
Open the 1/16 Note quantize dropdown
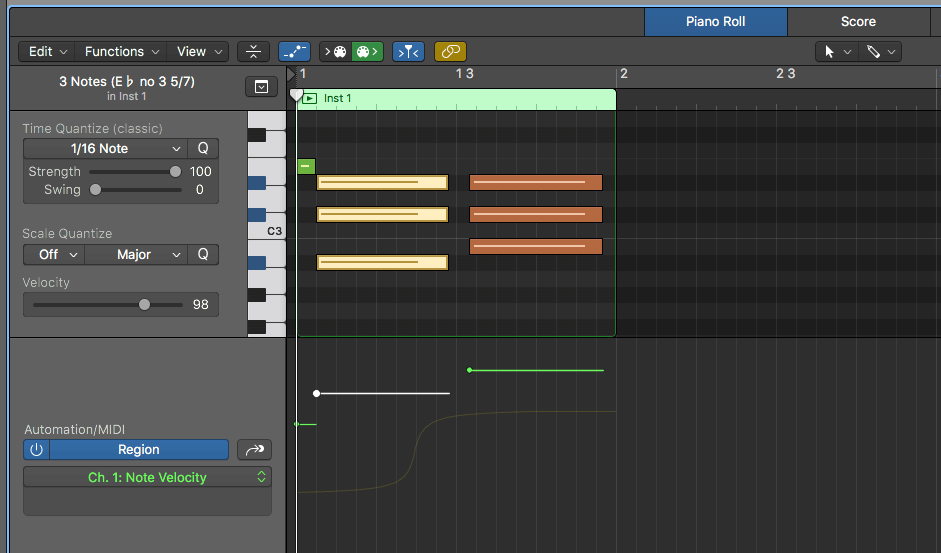point(106,148)
